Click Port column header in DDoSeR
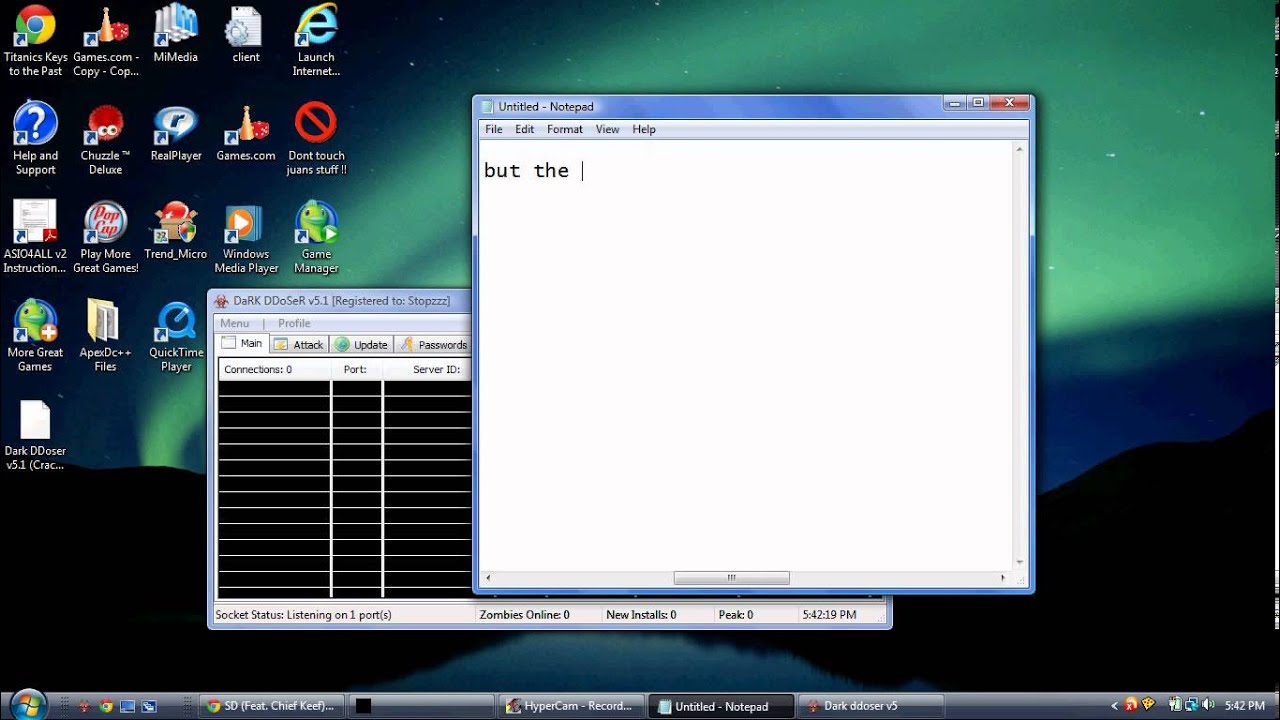 (356, 369)
